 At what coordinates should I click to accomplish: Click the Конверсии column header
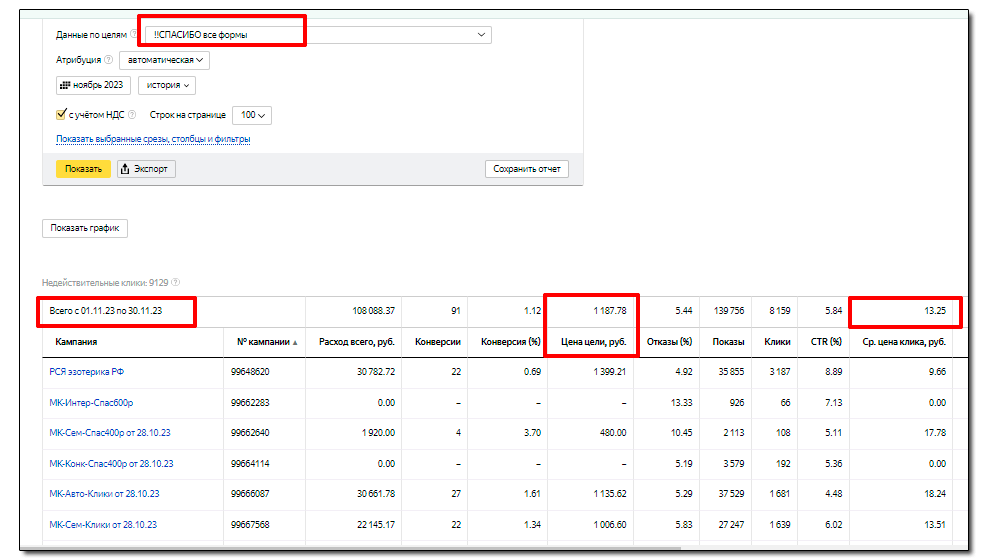[x=437, y=342]
